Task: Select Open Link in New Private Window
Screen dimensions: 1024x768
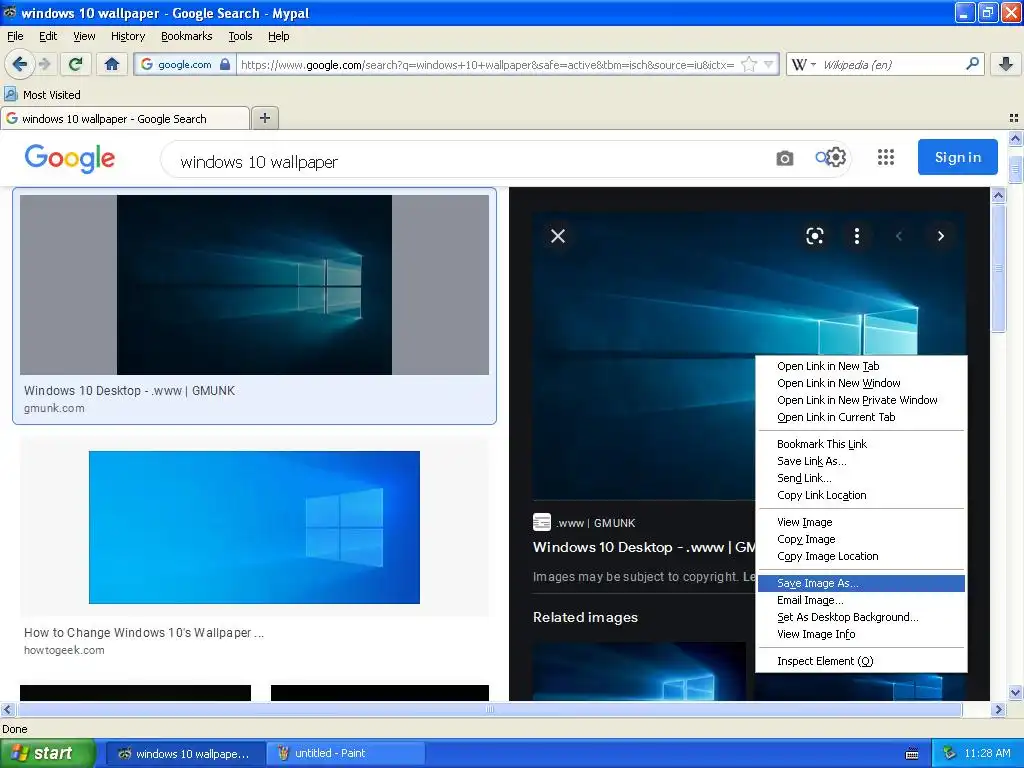Action: [861, 400]
